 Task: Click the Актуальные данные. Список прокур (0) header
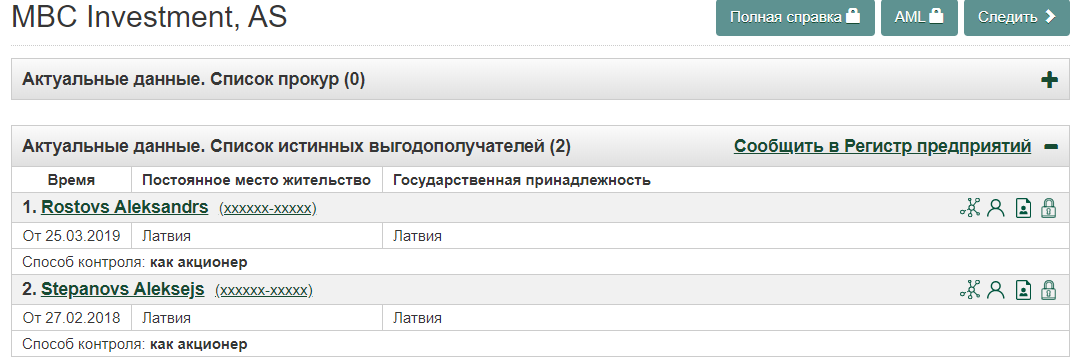click(194, 80)
